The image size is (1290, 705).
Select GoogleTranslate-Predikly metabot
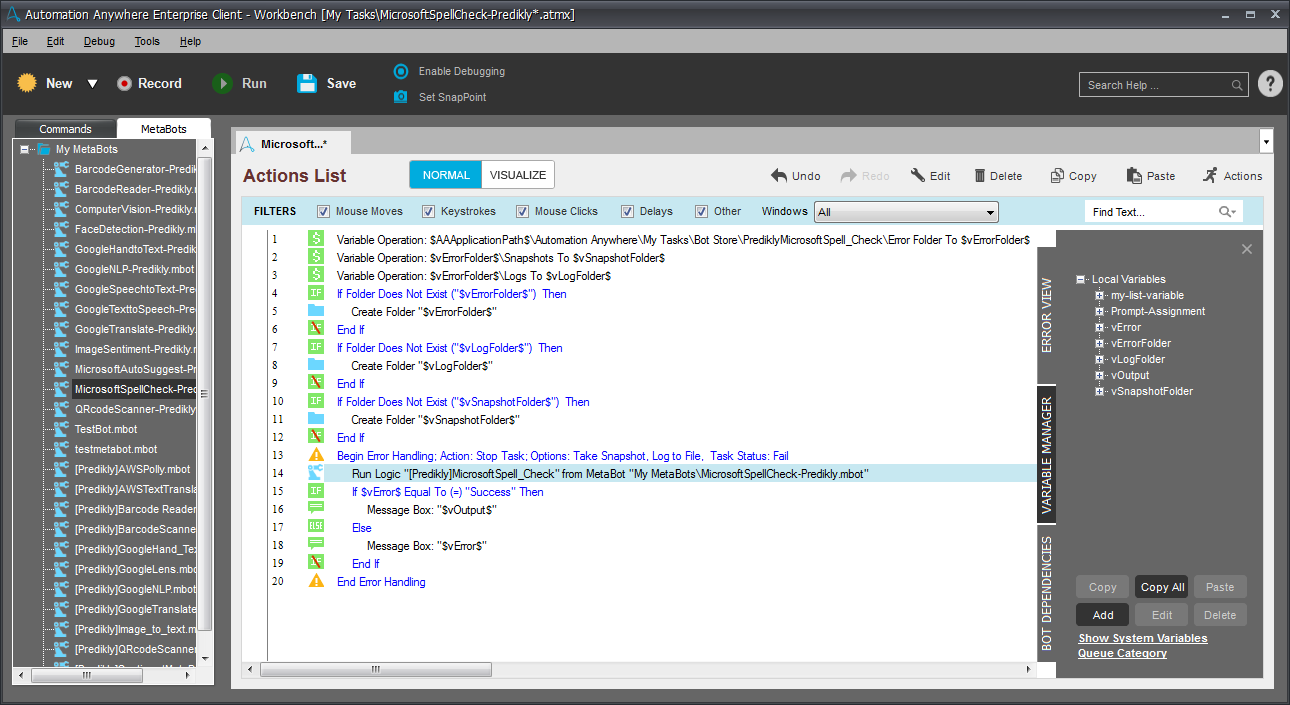(135, 329)
